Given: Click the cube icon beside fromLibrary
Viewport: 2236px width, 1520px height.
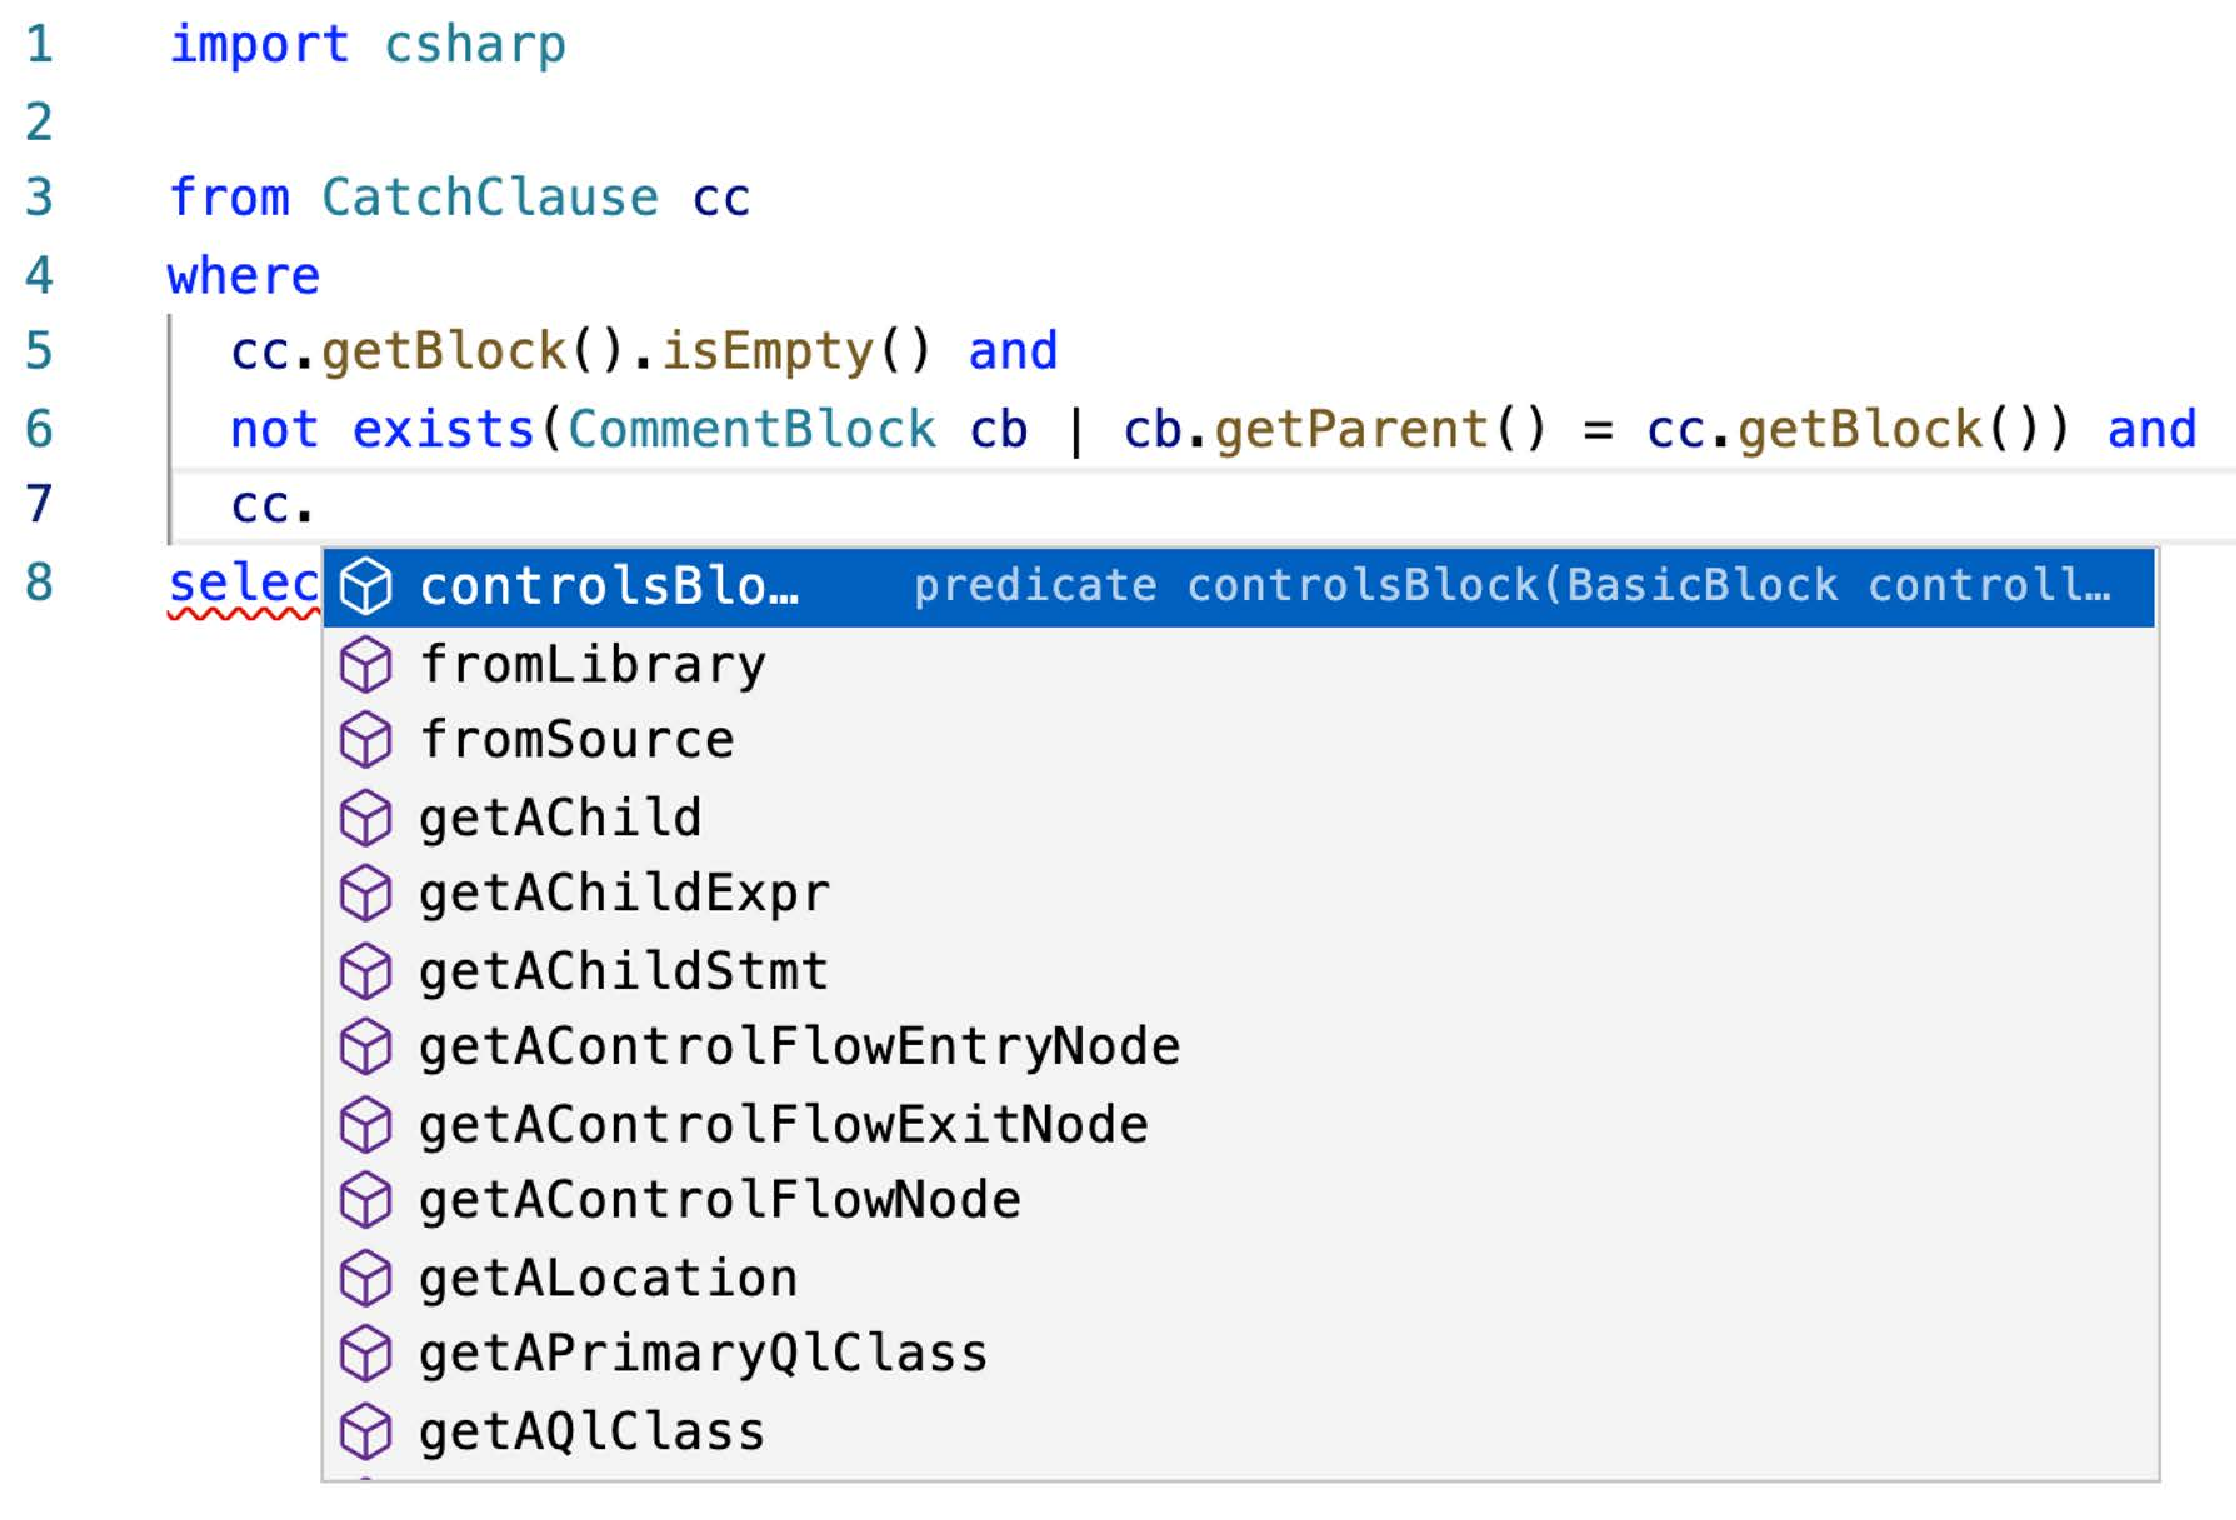Looking at the screenshot, I should 365,664.
